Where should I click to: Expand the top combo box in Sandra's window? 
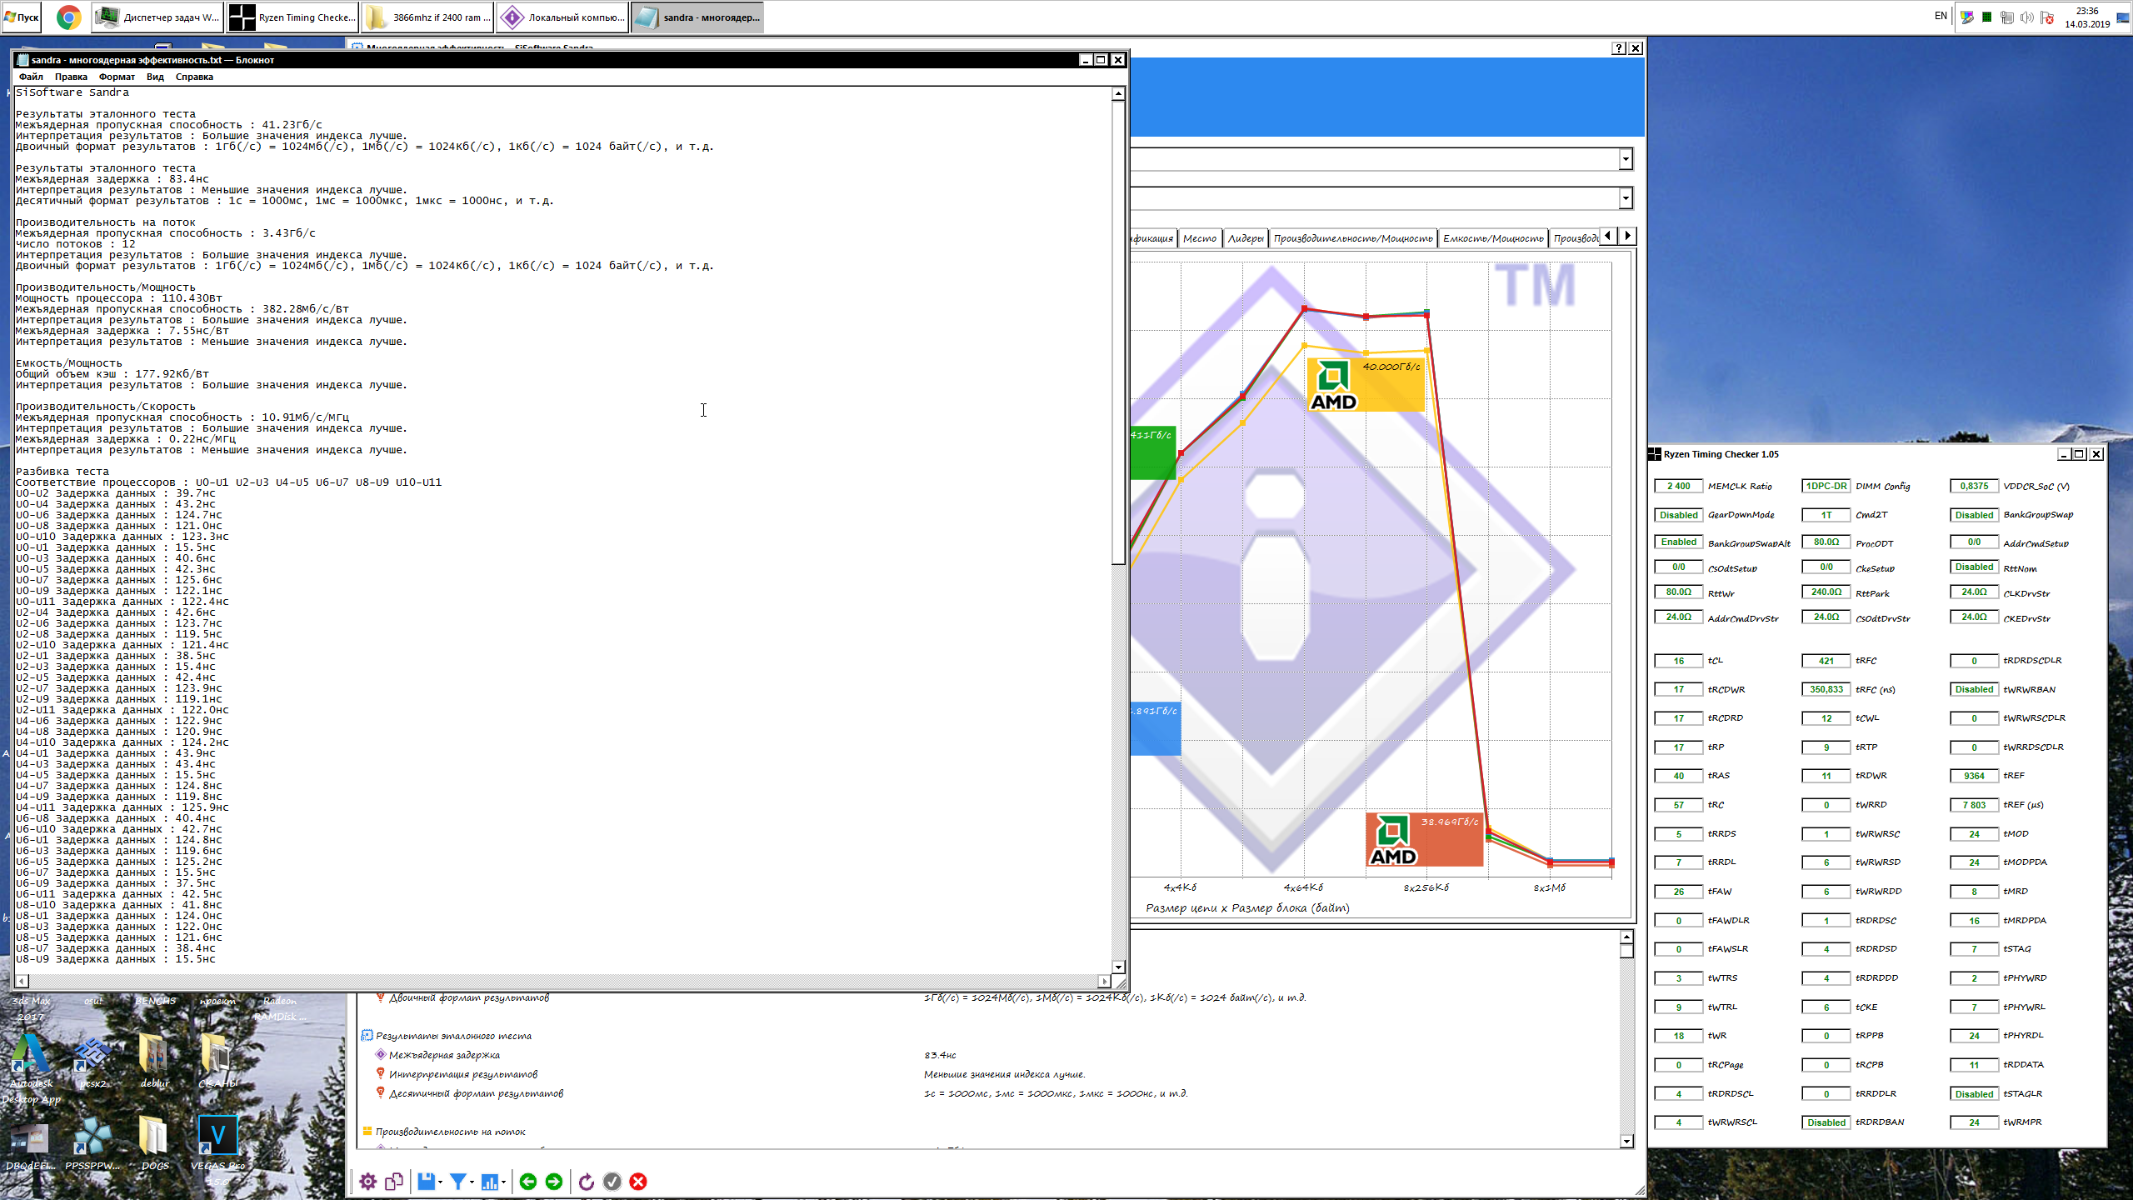[1625, 159]
